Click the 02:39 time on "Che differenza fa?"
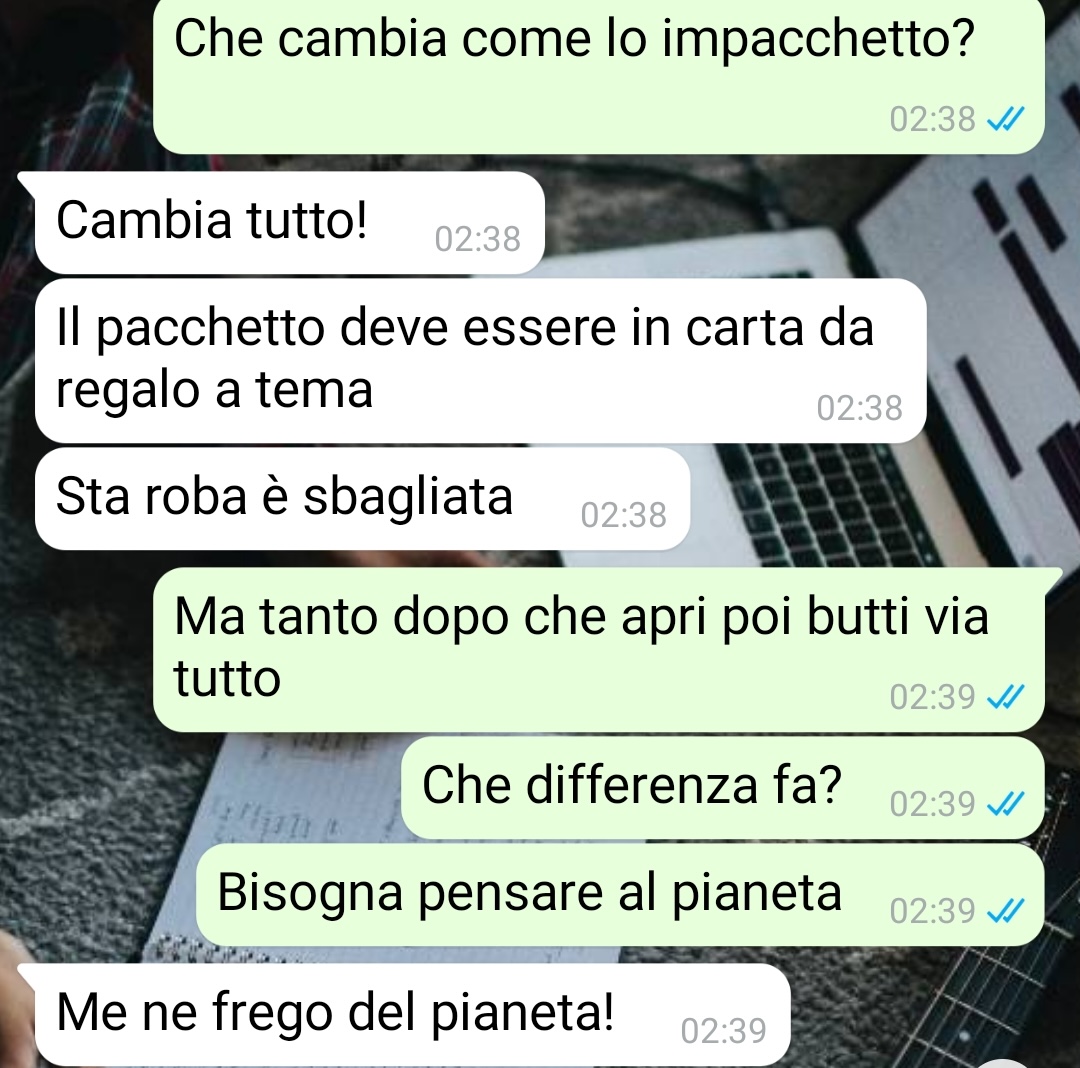1080x1068 pixels. tap(933, 804)
